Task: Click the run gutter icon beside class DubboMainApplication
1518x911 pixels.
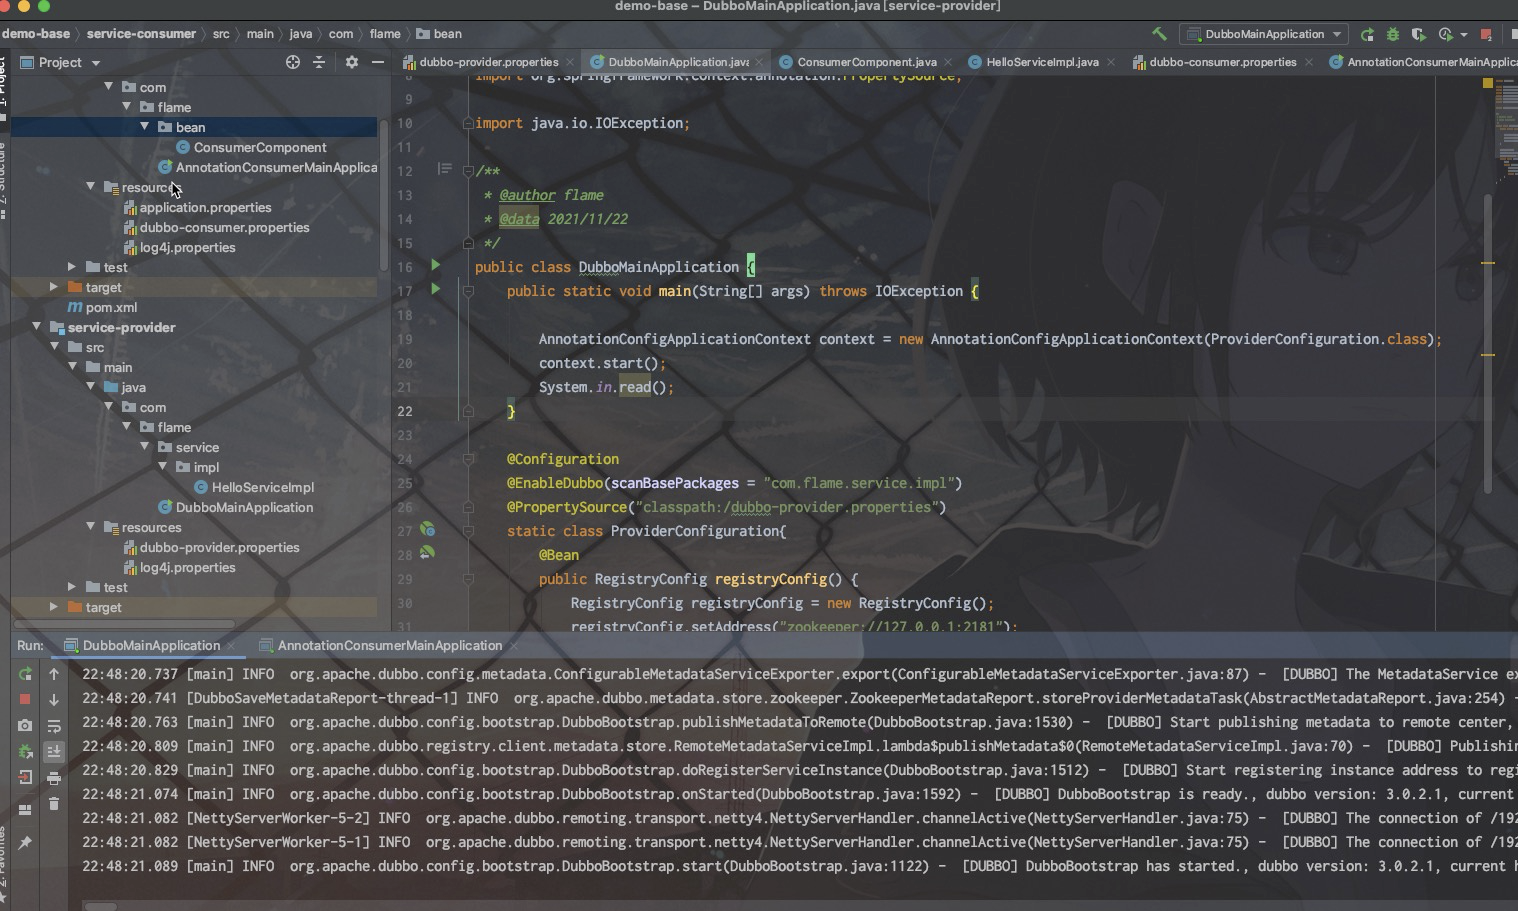Action: [435, 265]
